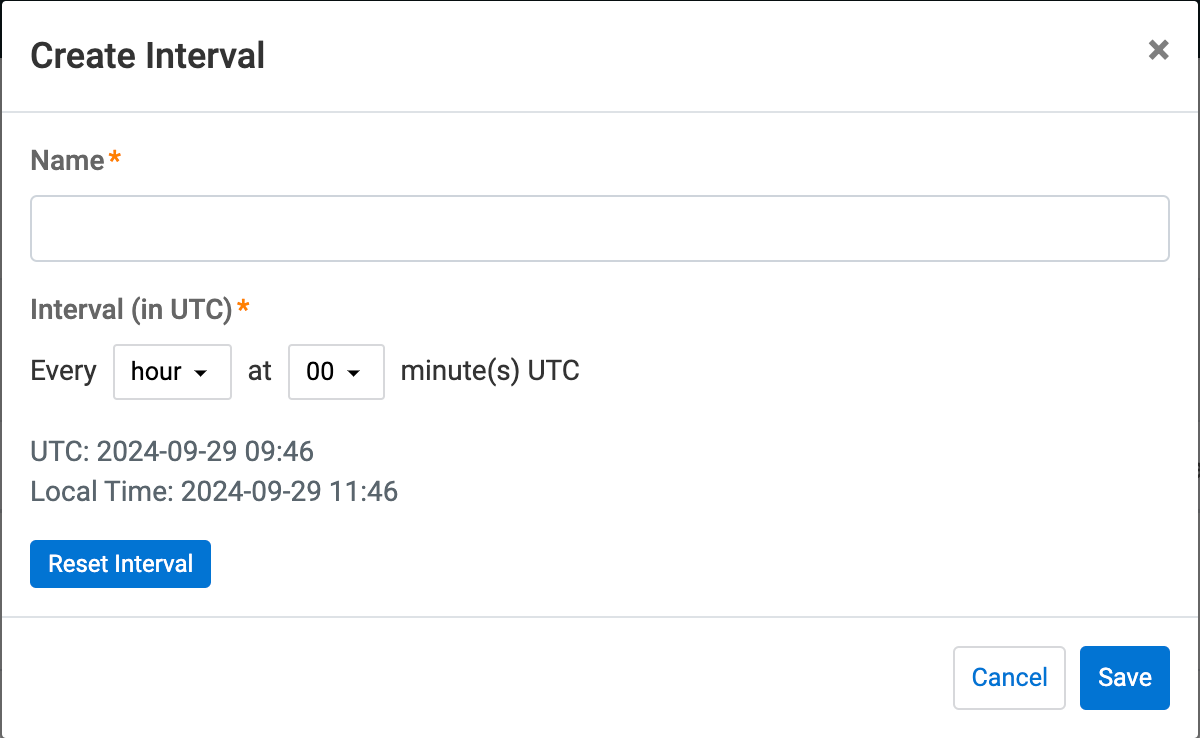Click the word Every before the dropdown
1200x738 pixels.
(63, 372)
